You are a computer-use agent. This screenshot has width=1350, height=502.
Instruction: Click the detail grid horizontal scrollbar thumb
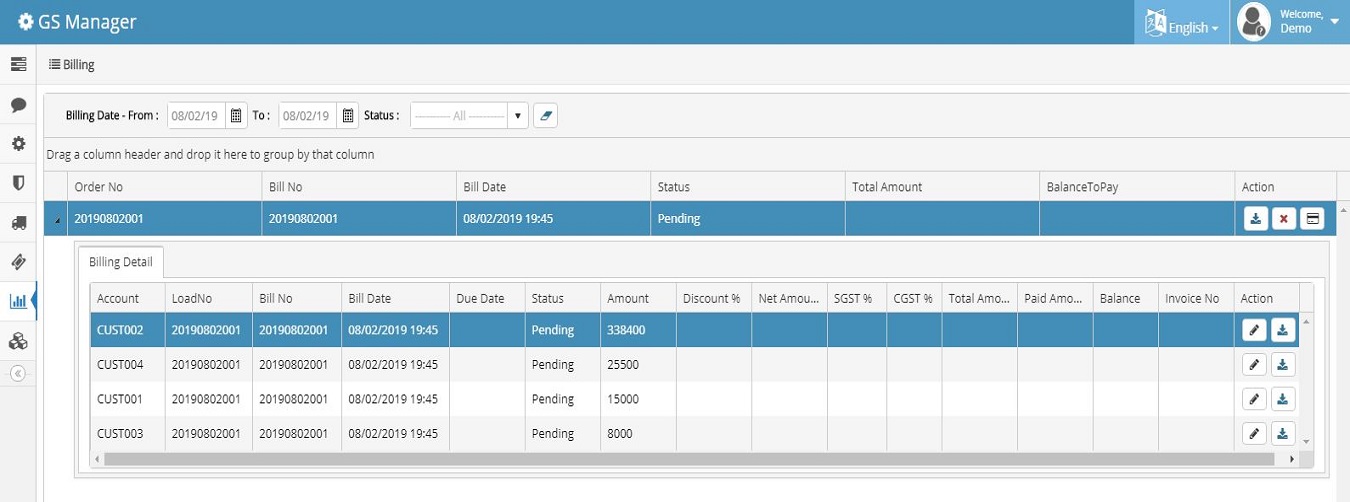click(687, 459)
